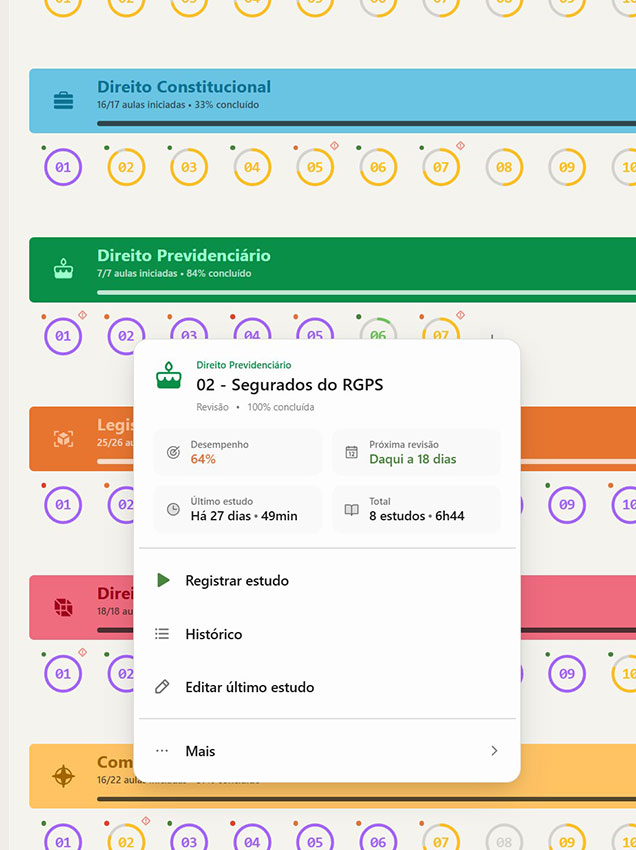Open lesson 09 under the red subject
The height and width of the screenshot is (850, 636).
tap(567, 673)
